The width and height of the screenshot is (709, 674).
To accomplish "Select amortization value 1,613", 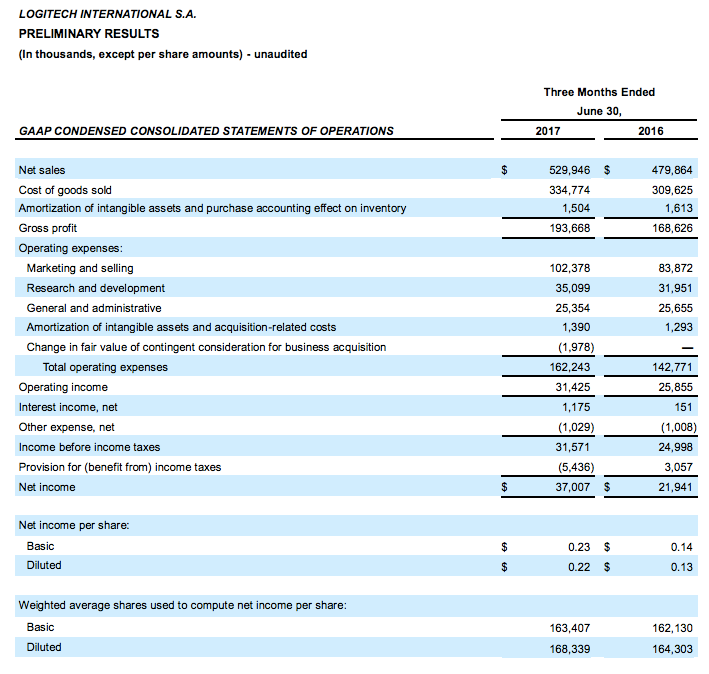I will point(679,208).
